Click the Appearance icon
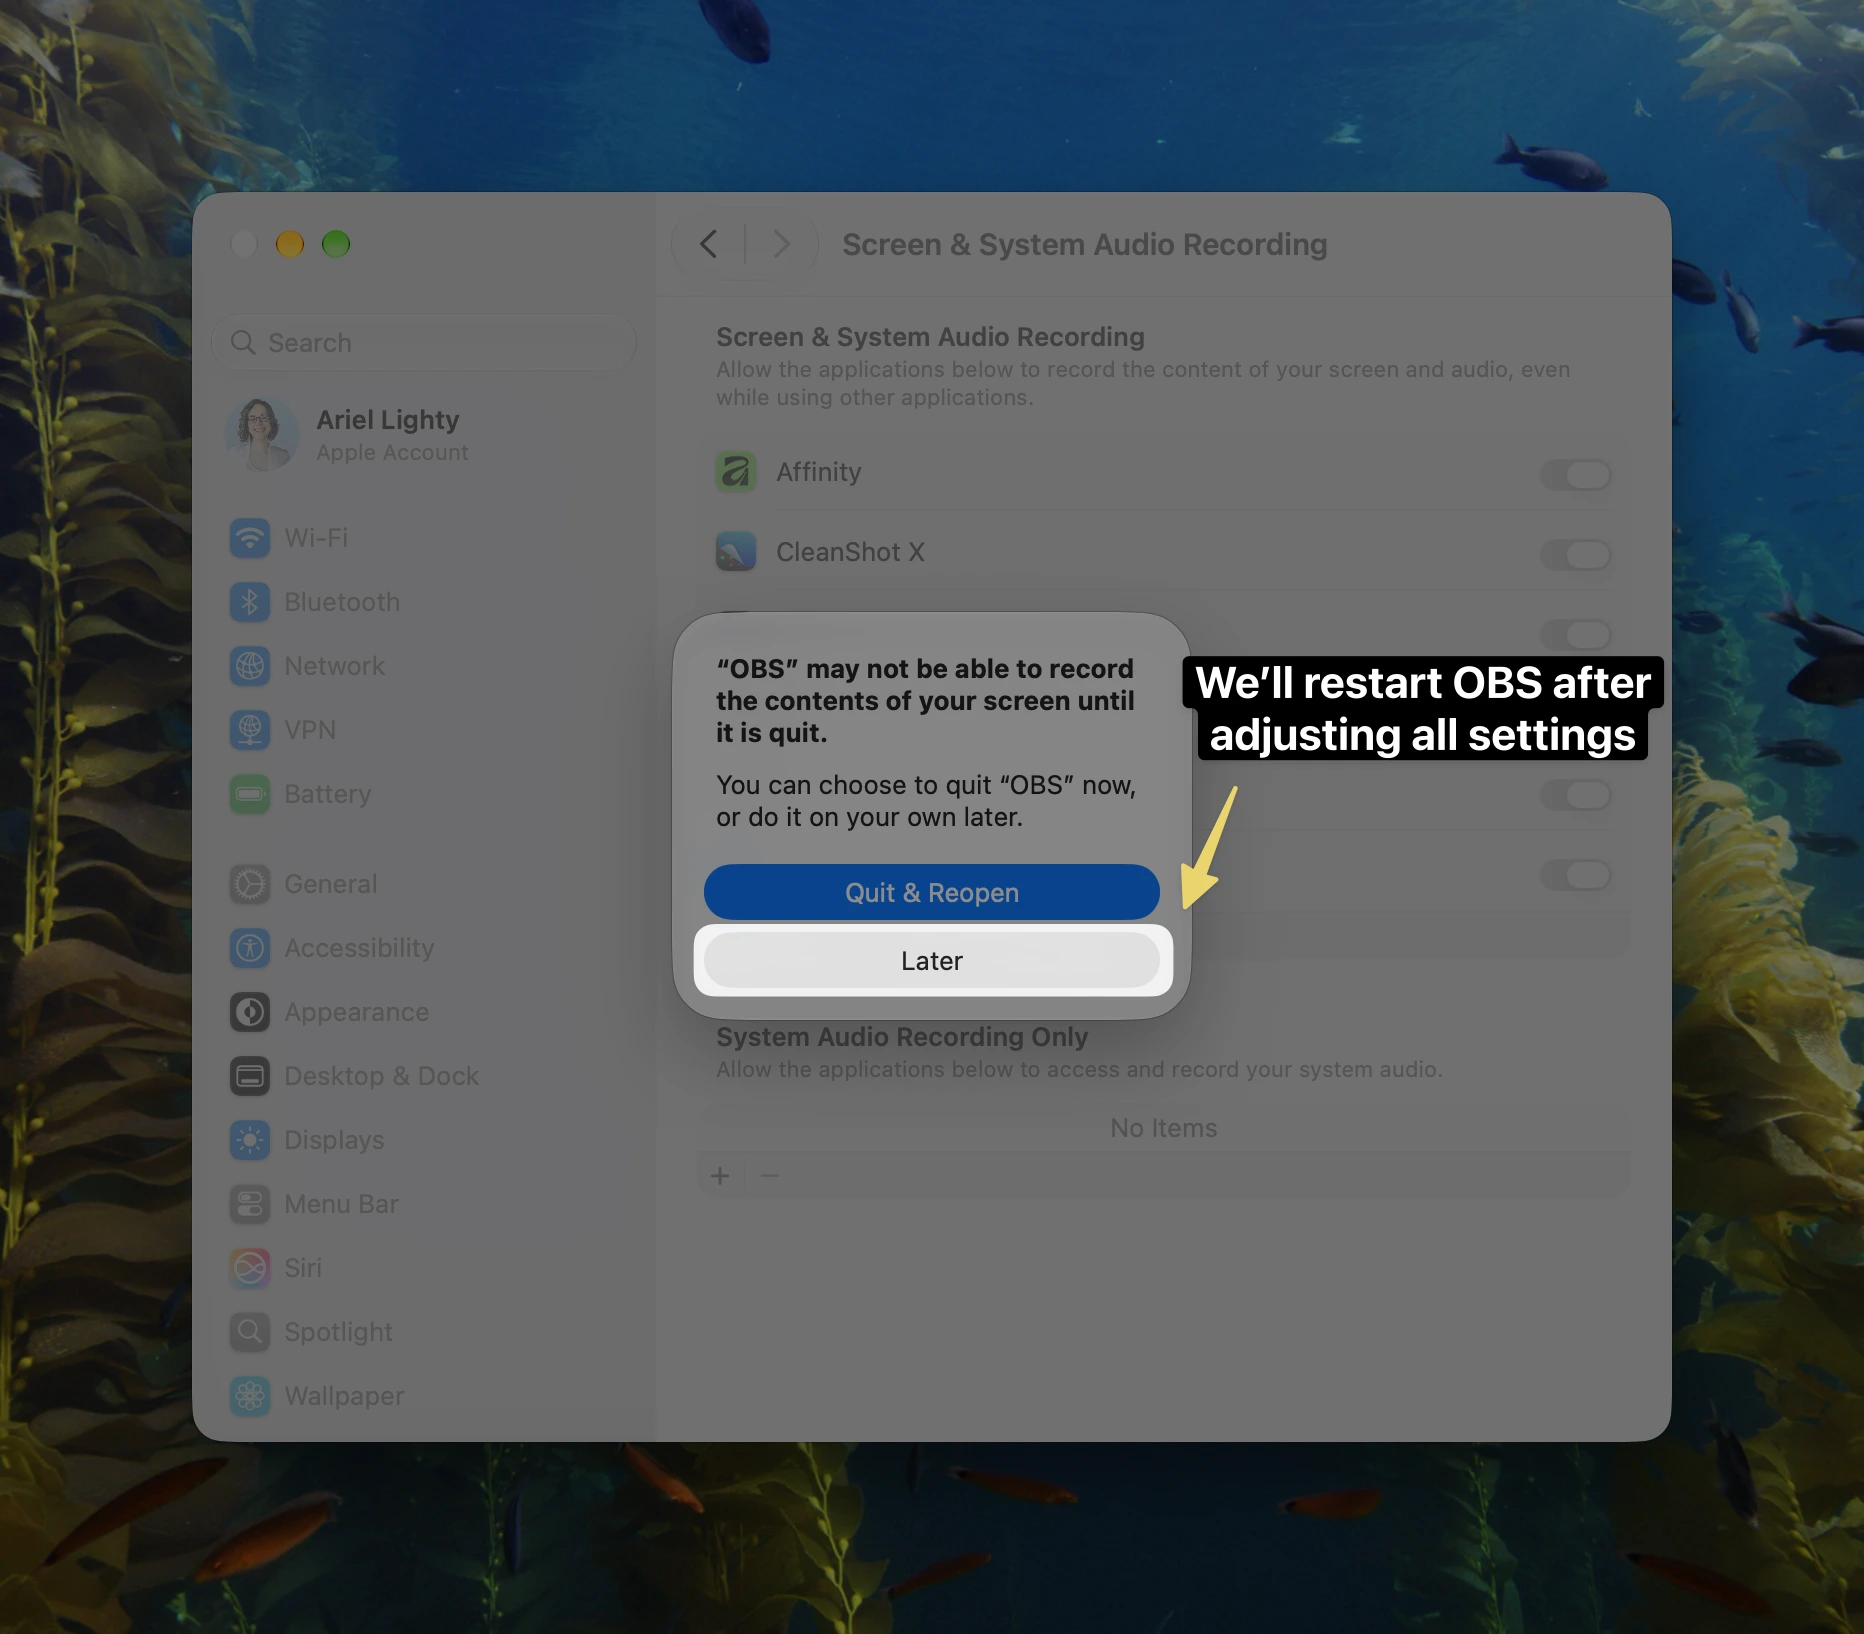Image resolution: width=1864 pixels, height=1634 pixels. [250, 1012]
